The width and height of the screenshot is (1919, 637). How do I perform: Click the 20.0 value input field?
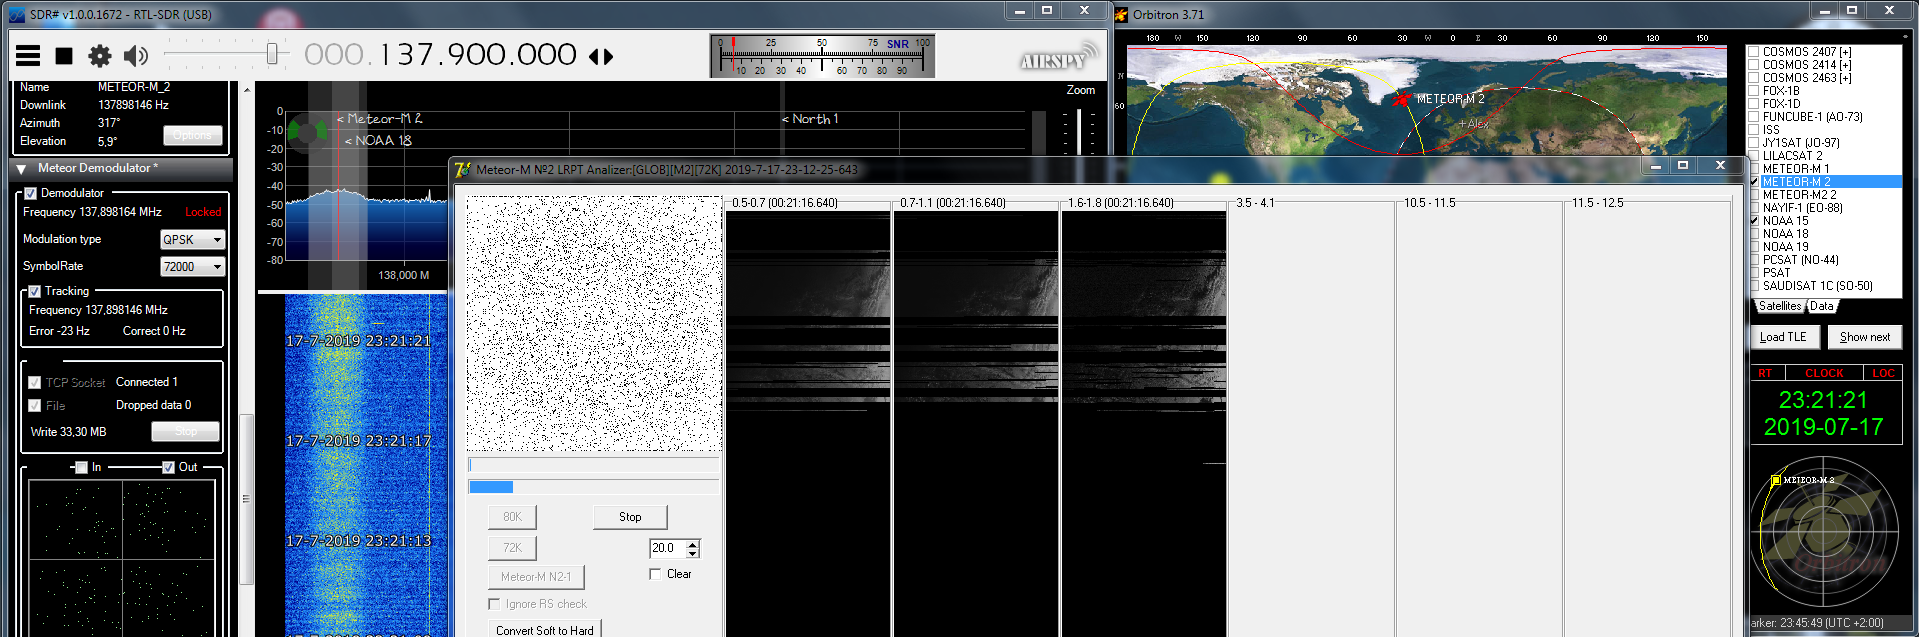pos(667,548)
